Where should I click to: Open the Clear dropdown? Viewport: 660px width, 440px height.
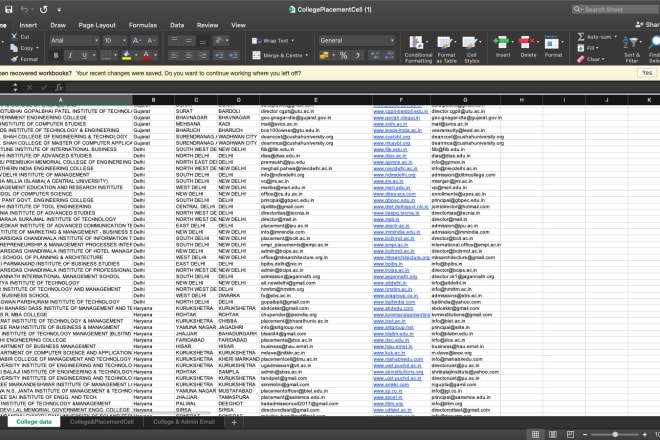point(591,59)
